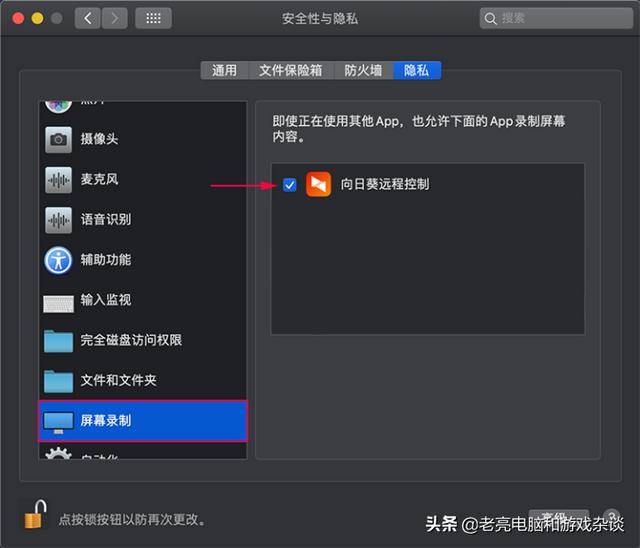This screenshot has height=548, width=640.
Task: Choose 完全磁盘访问权限 in the list
Action: point(131,340)
